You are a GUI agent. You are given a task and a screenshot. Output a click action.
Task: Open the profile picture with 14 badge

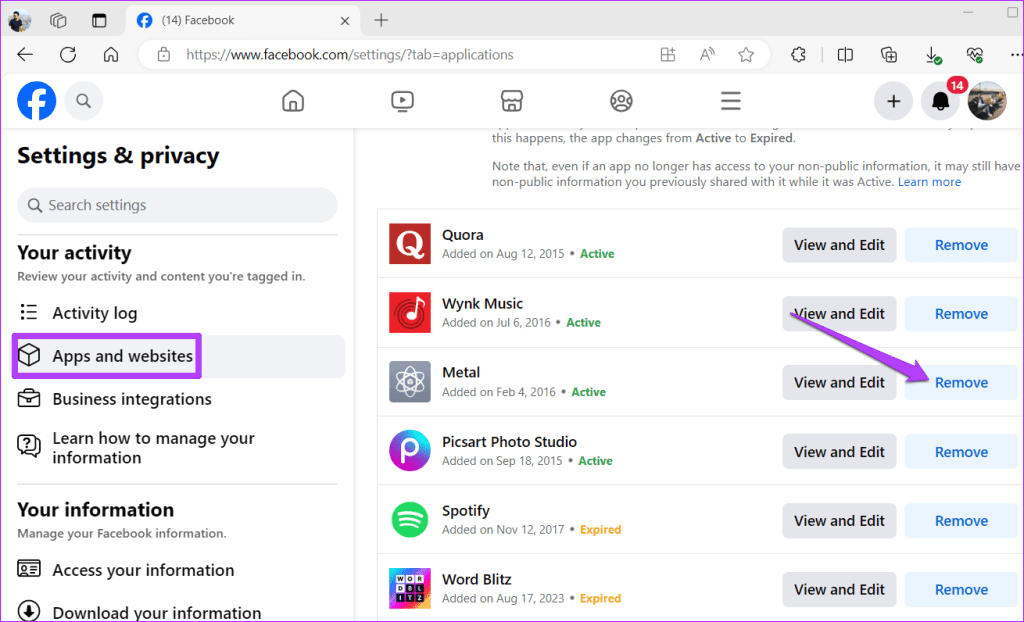[987, 100]
